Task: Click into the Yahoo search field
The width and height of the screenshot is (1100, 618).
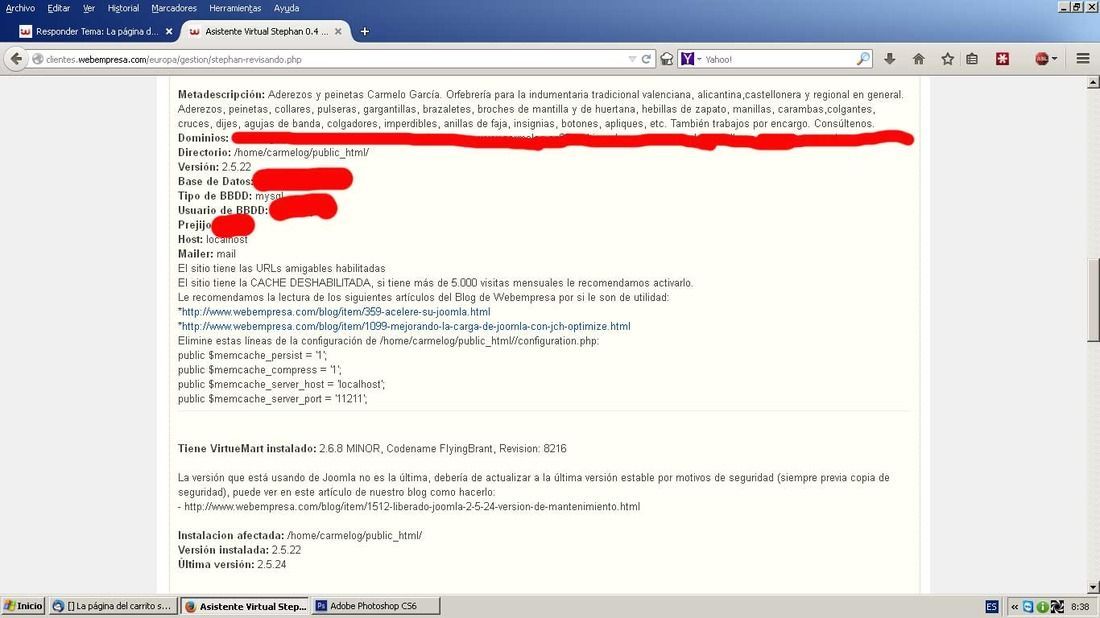Action: tap(779, 60)
